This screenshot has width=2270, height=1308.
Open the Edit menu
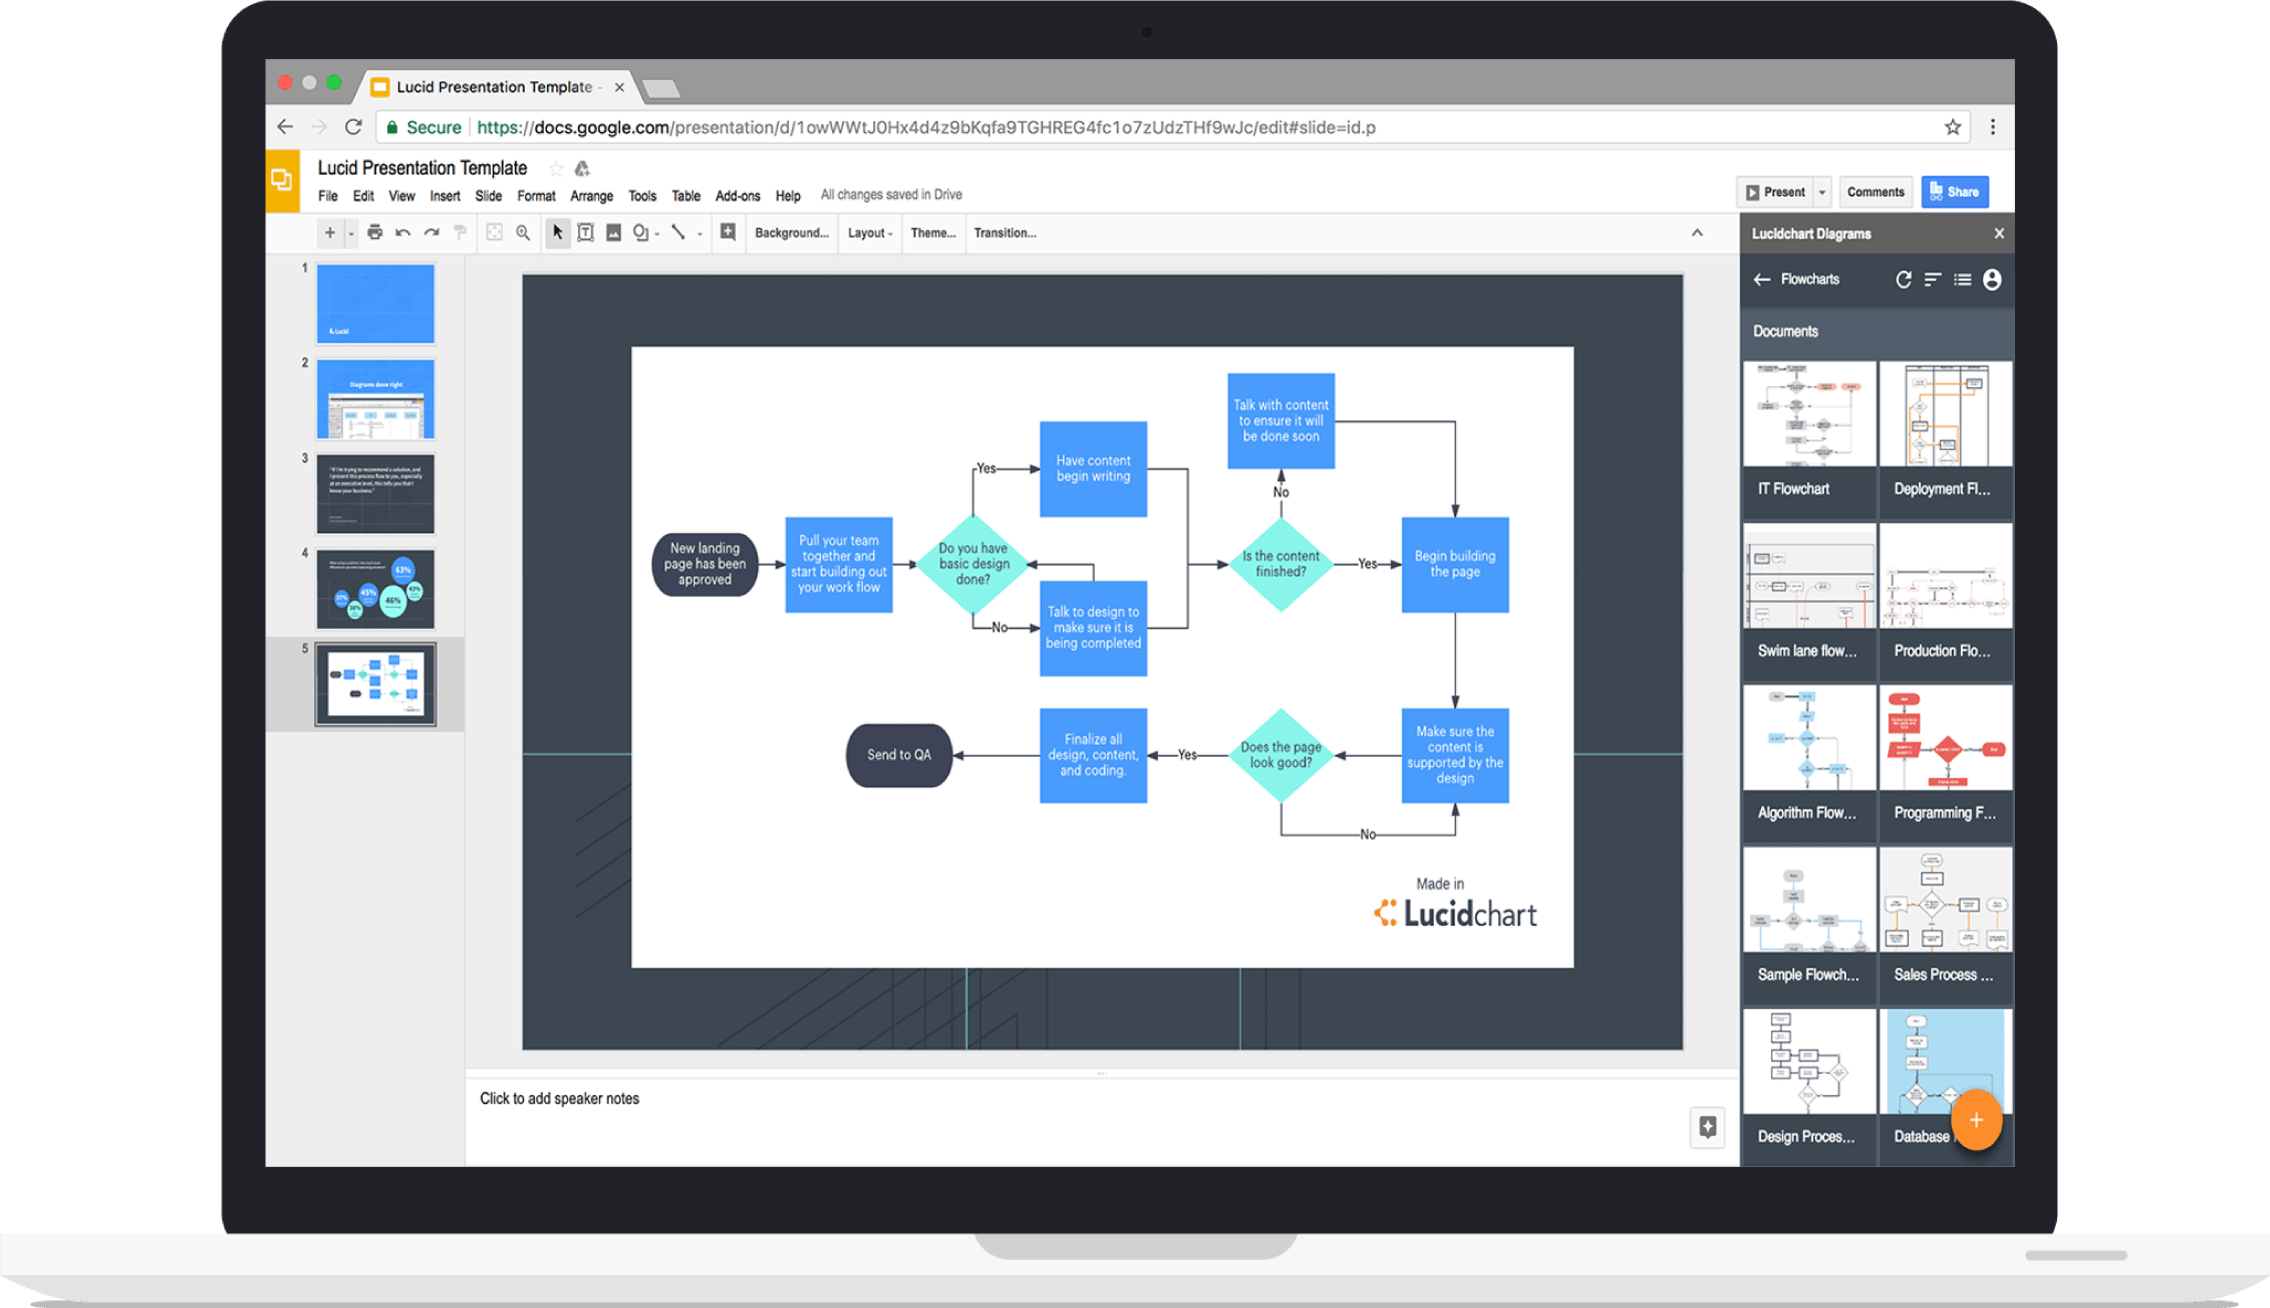[x=363, y=196]
